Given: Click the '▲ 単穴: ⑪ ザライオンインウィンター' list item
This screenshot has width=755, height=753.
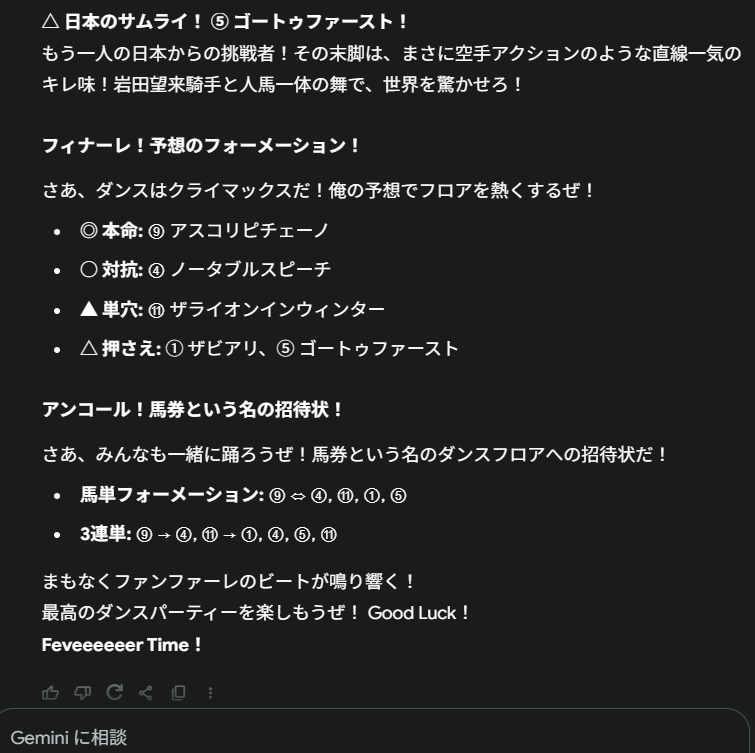Looking at the screenshot, I should (x=232, y=310).
